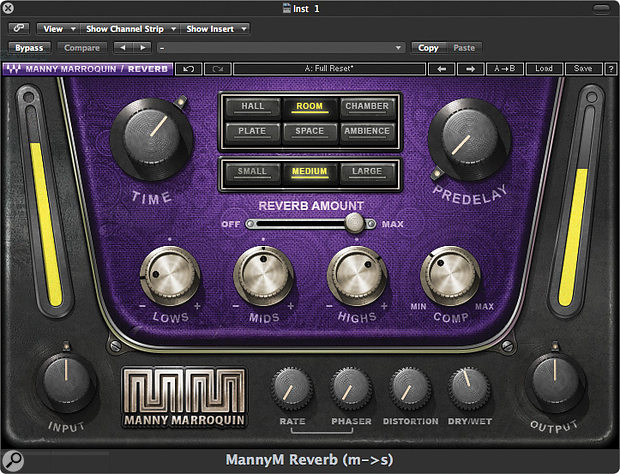
Task: Click the Load button
Action: coord(544,69)
